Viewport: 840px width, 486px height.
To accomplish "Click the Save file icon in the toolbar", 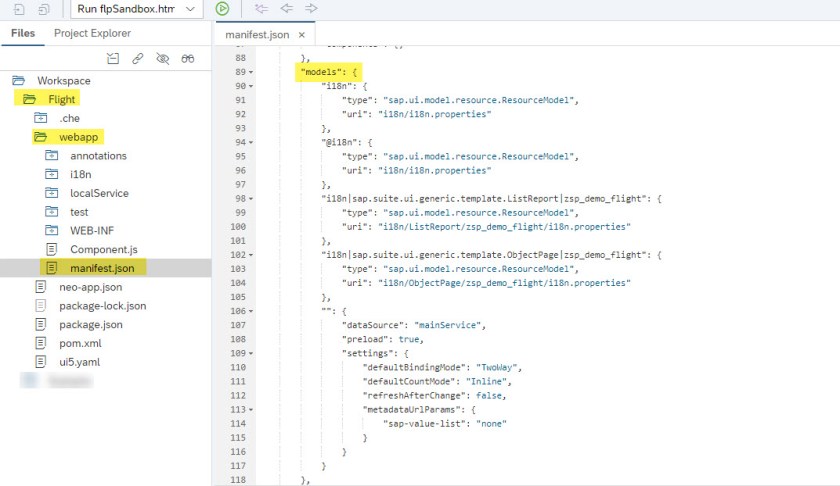I will (x=19, y=9).
